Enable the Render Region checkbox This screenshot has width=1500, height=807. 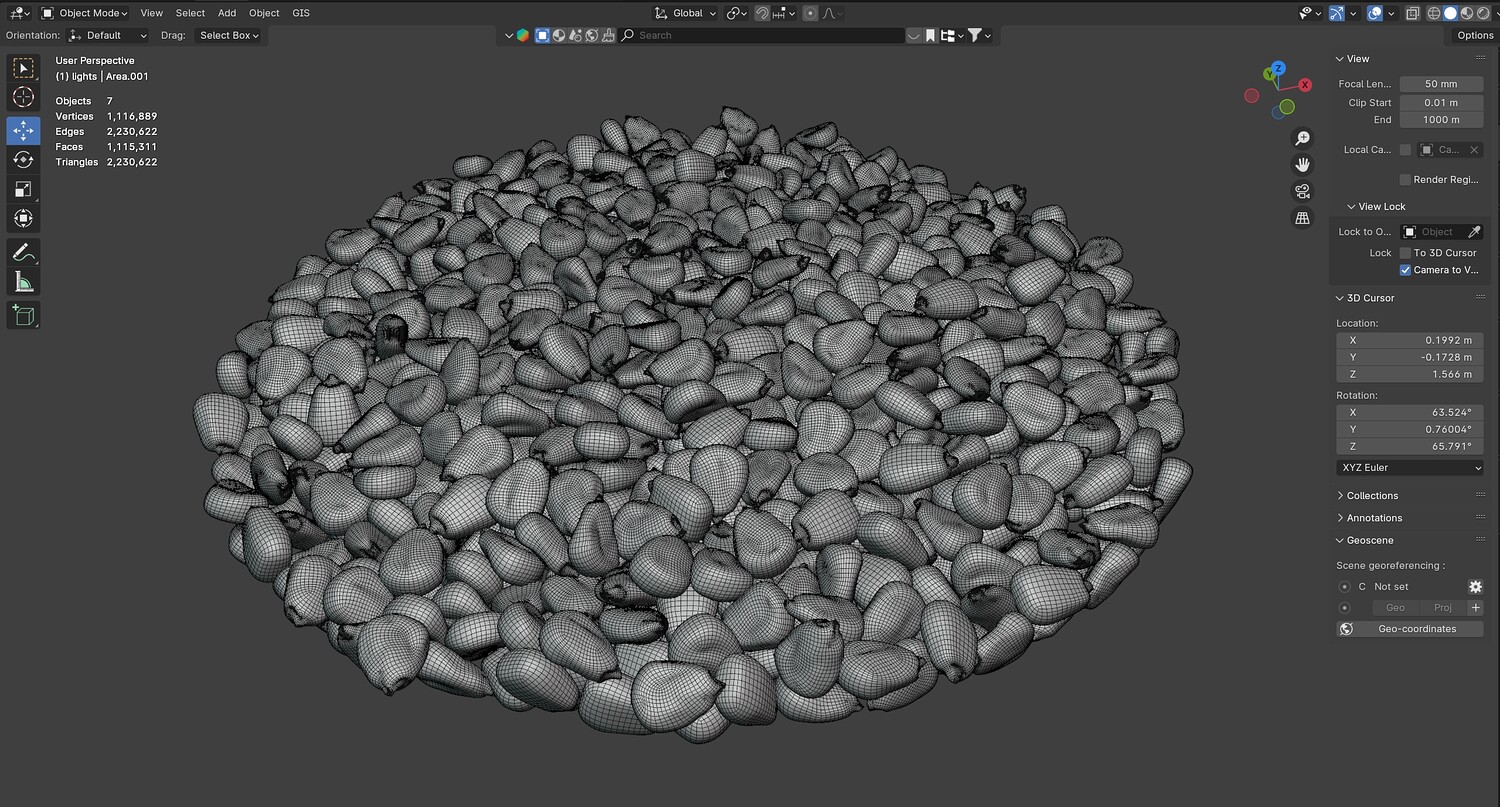[1405, 180]
